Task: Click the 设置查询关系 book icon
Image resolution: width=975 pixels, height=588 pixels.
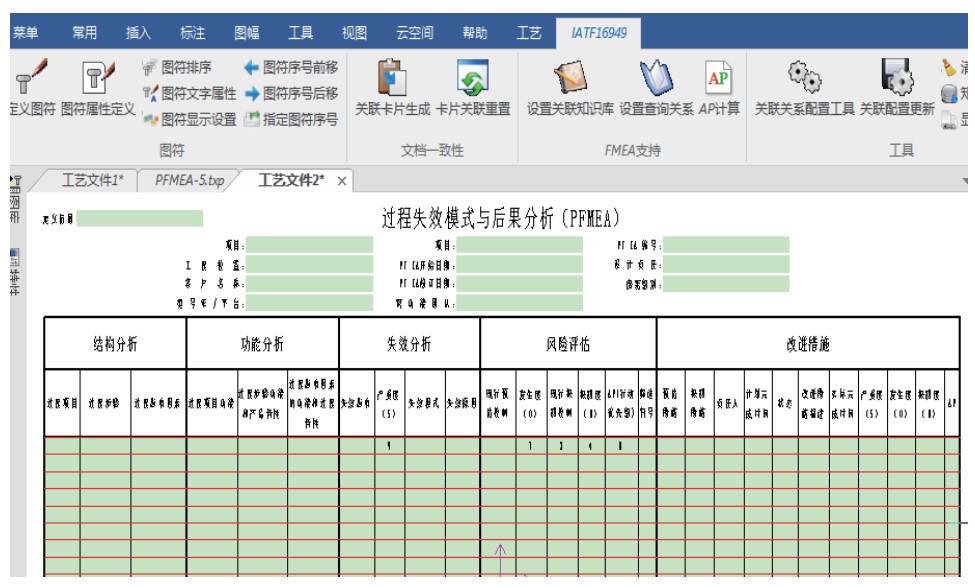Action: click(x=656, y=78)
